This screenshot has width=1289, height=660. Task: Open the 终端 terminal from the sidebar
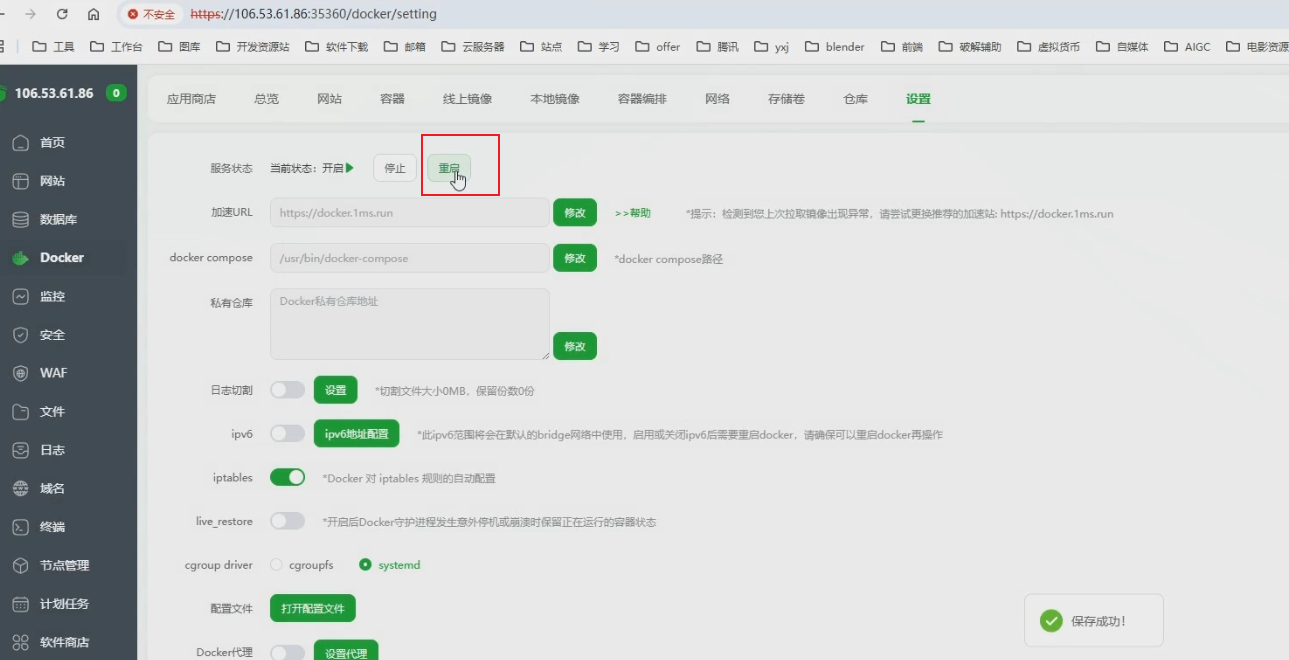(60, 527)
